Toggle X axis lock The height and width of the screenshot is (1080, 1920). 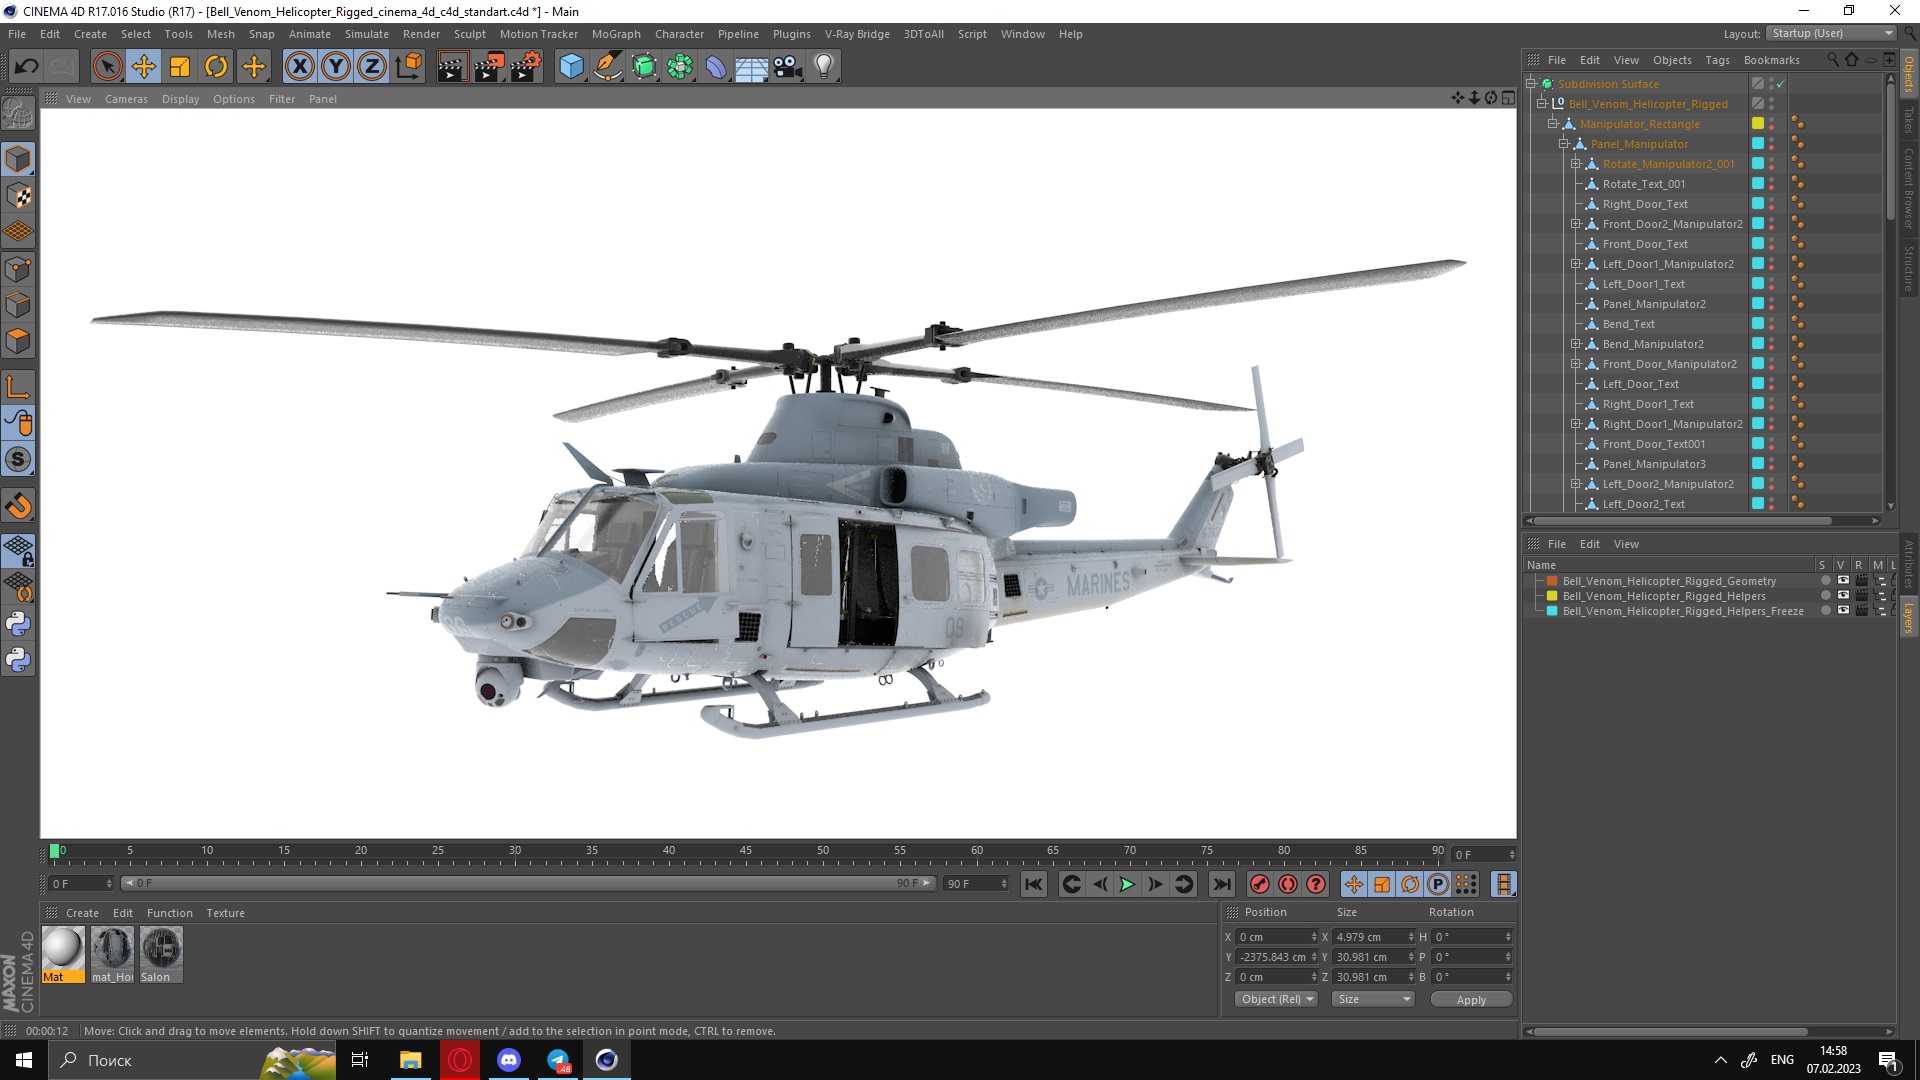tap(299, 67)
